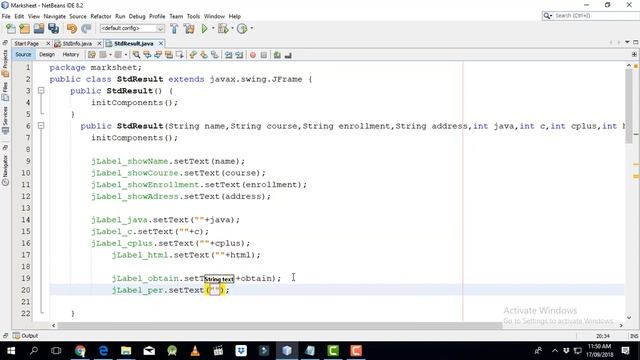Open the Output panel button
This screenshot has width=640, height=360.
(25, 336)
